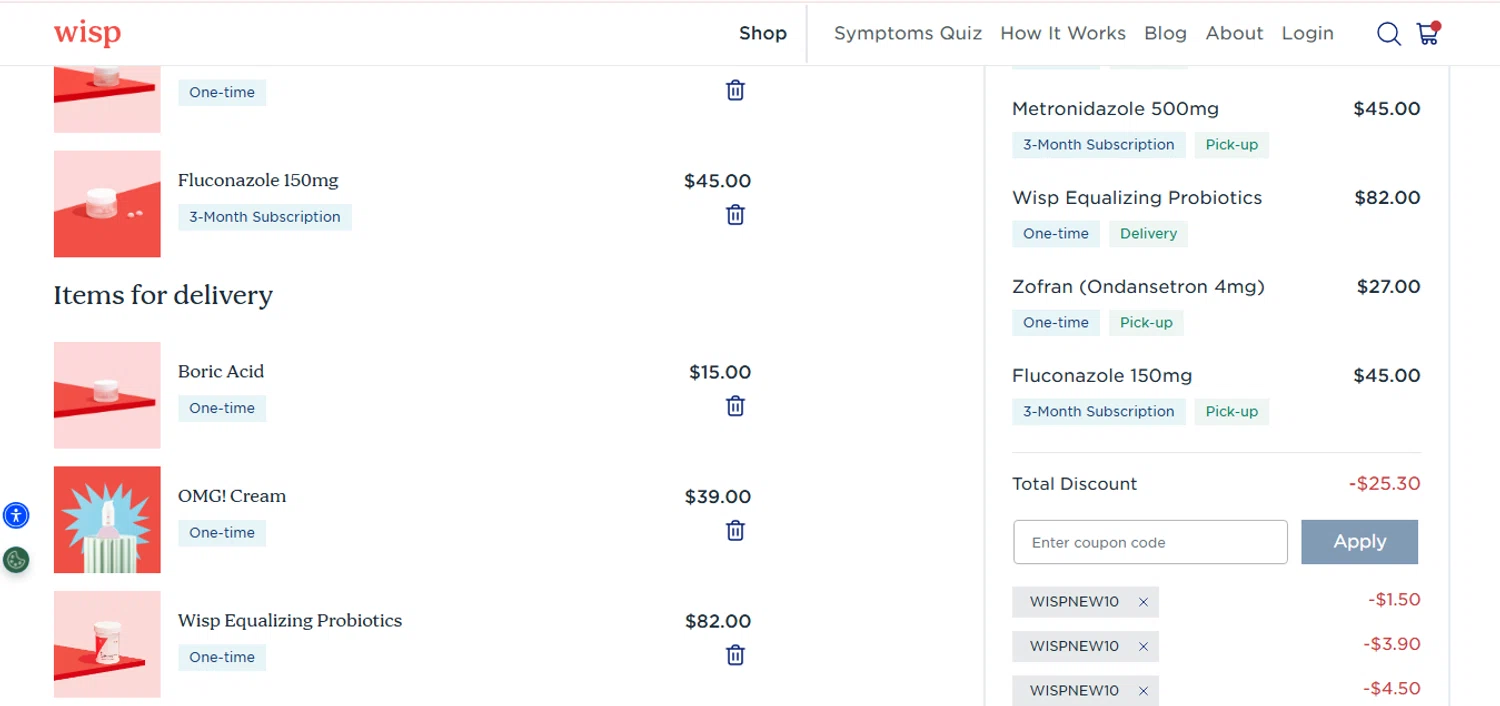Open How It Works page
This screenshot has width=1500, height=706.
[x=1063, y=33]
